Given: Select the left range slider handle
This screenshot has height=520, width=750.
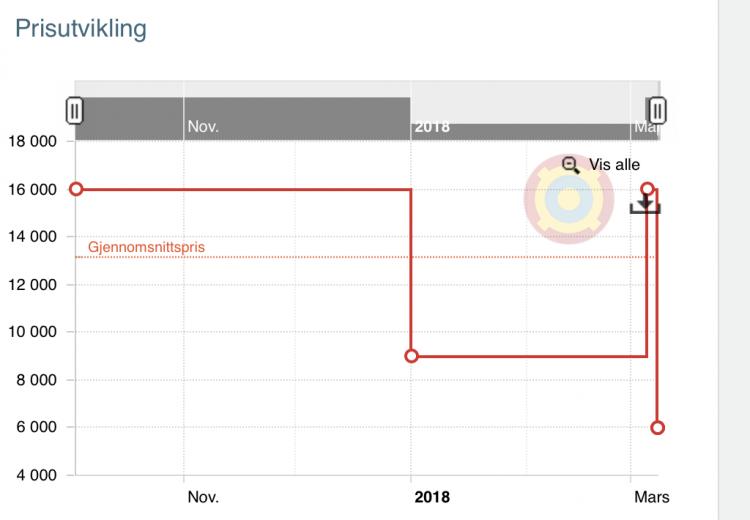Looking at the screenshot, I should (74, 111).
